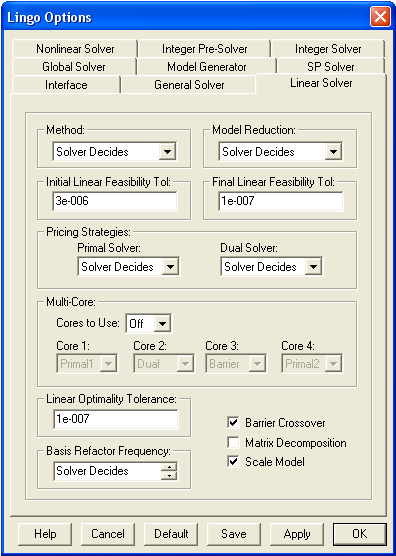This screenshot has width=396, height=556.
Task: Expand the Cores to Use dropdown
Action: click(x=149, y=323)
